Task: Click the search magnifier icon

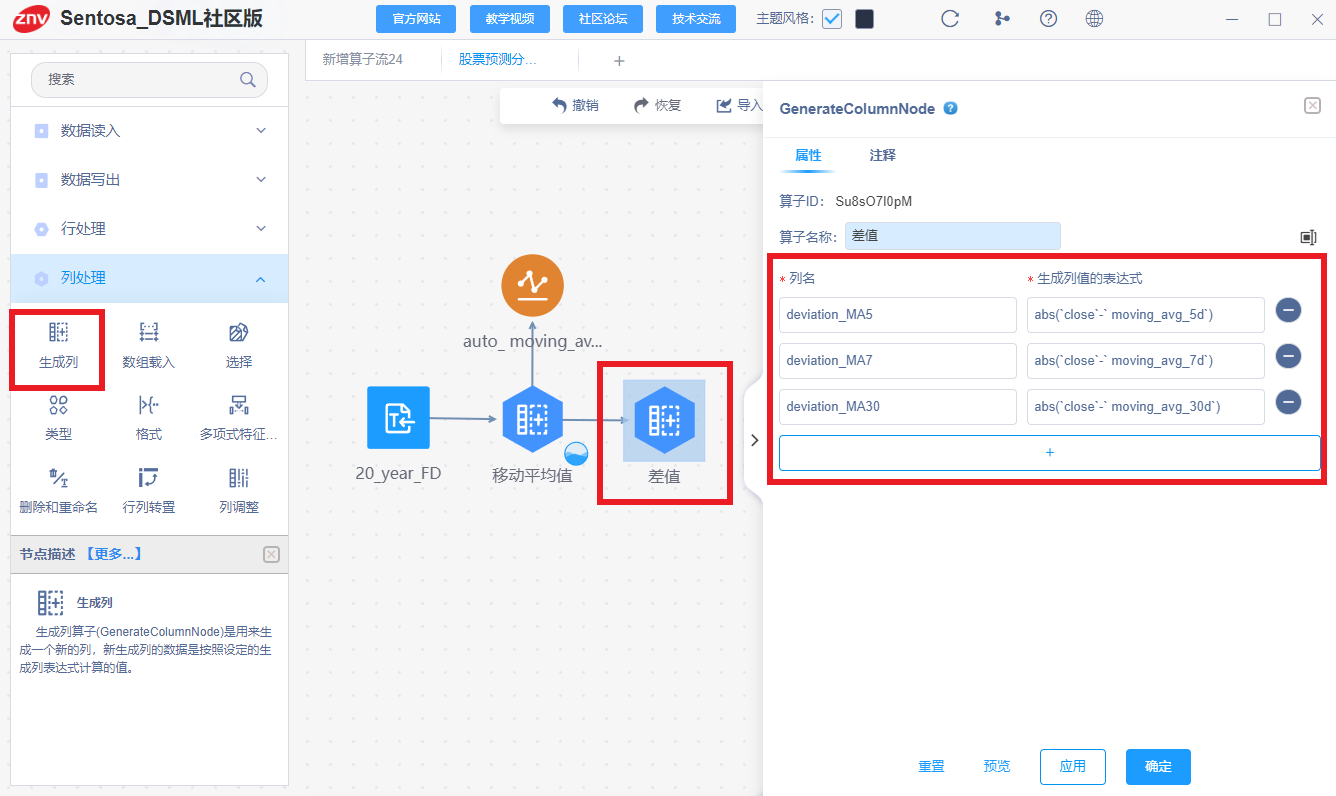Action: [247, 80]
